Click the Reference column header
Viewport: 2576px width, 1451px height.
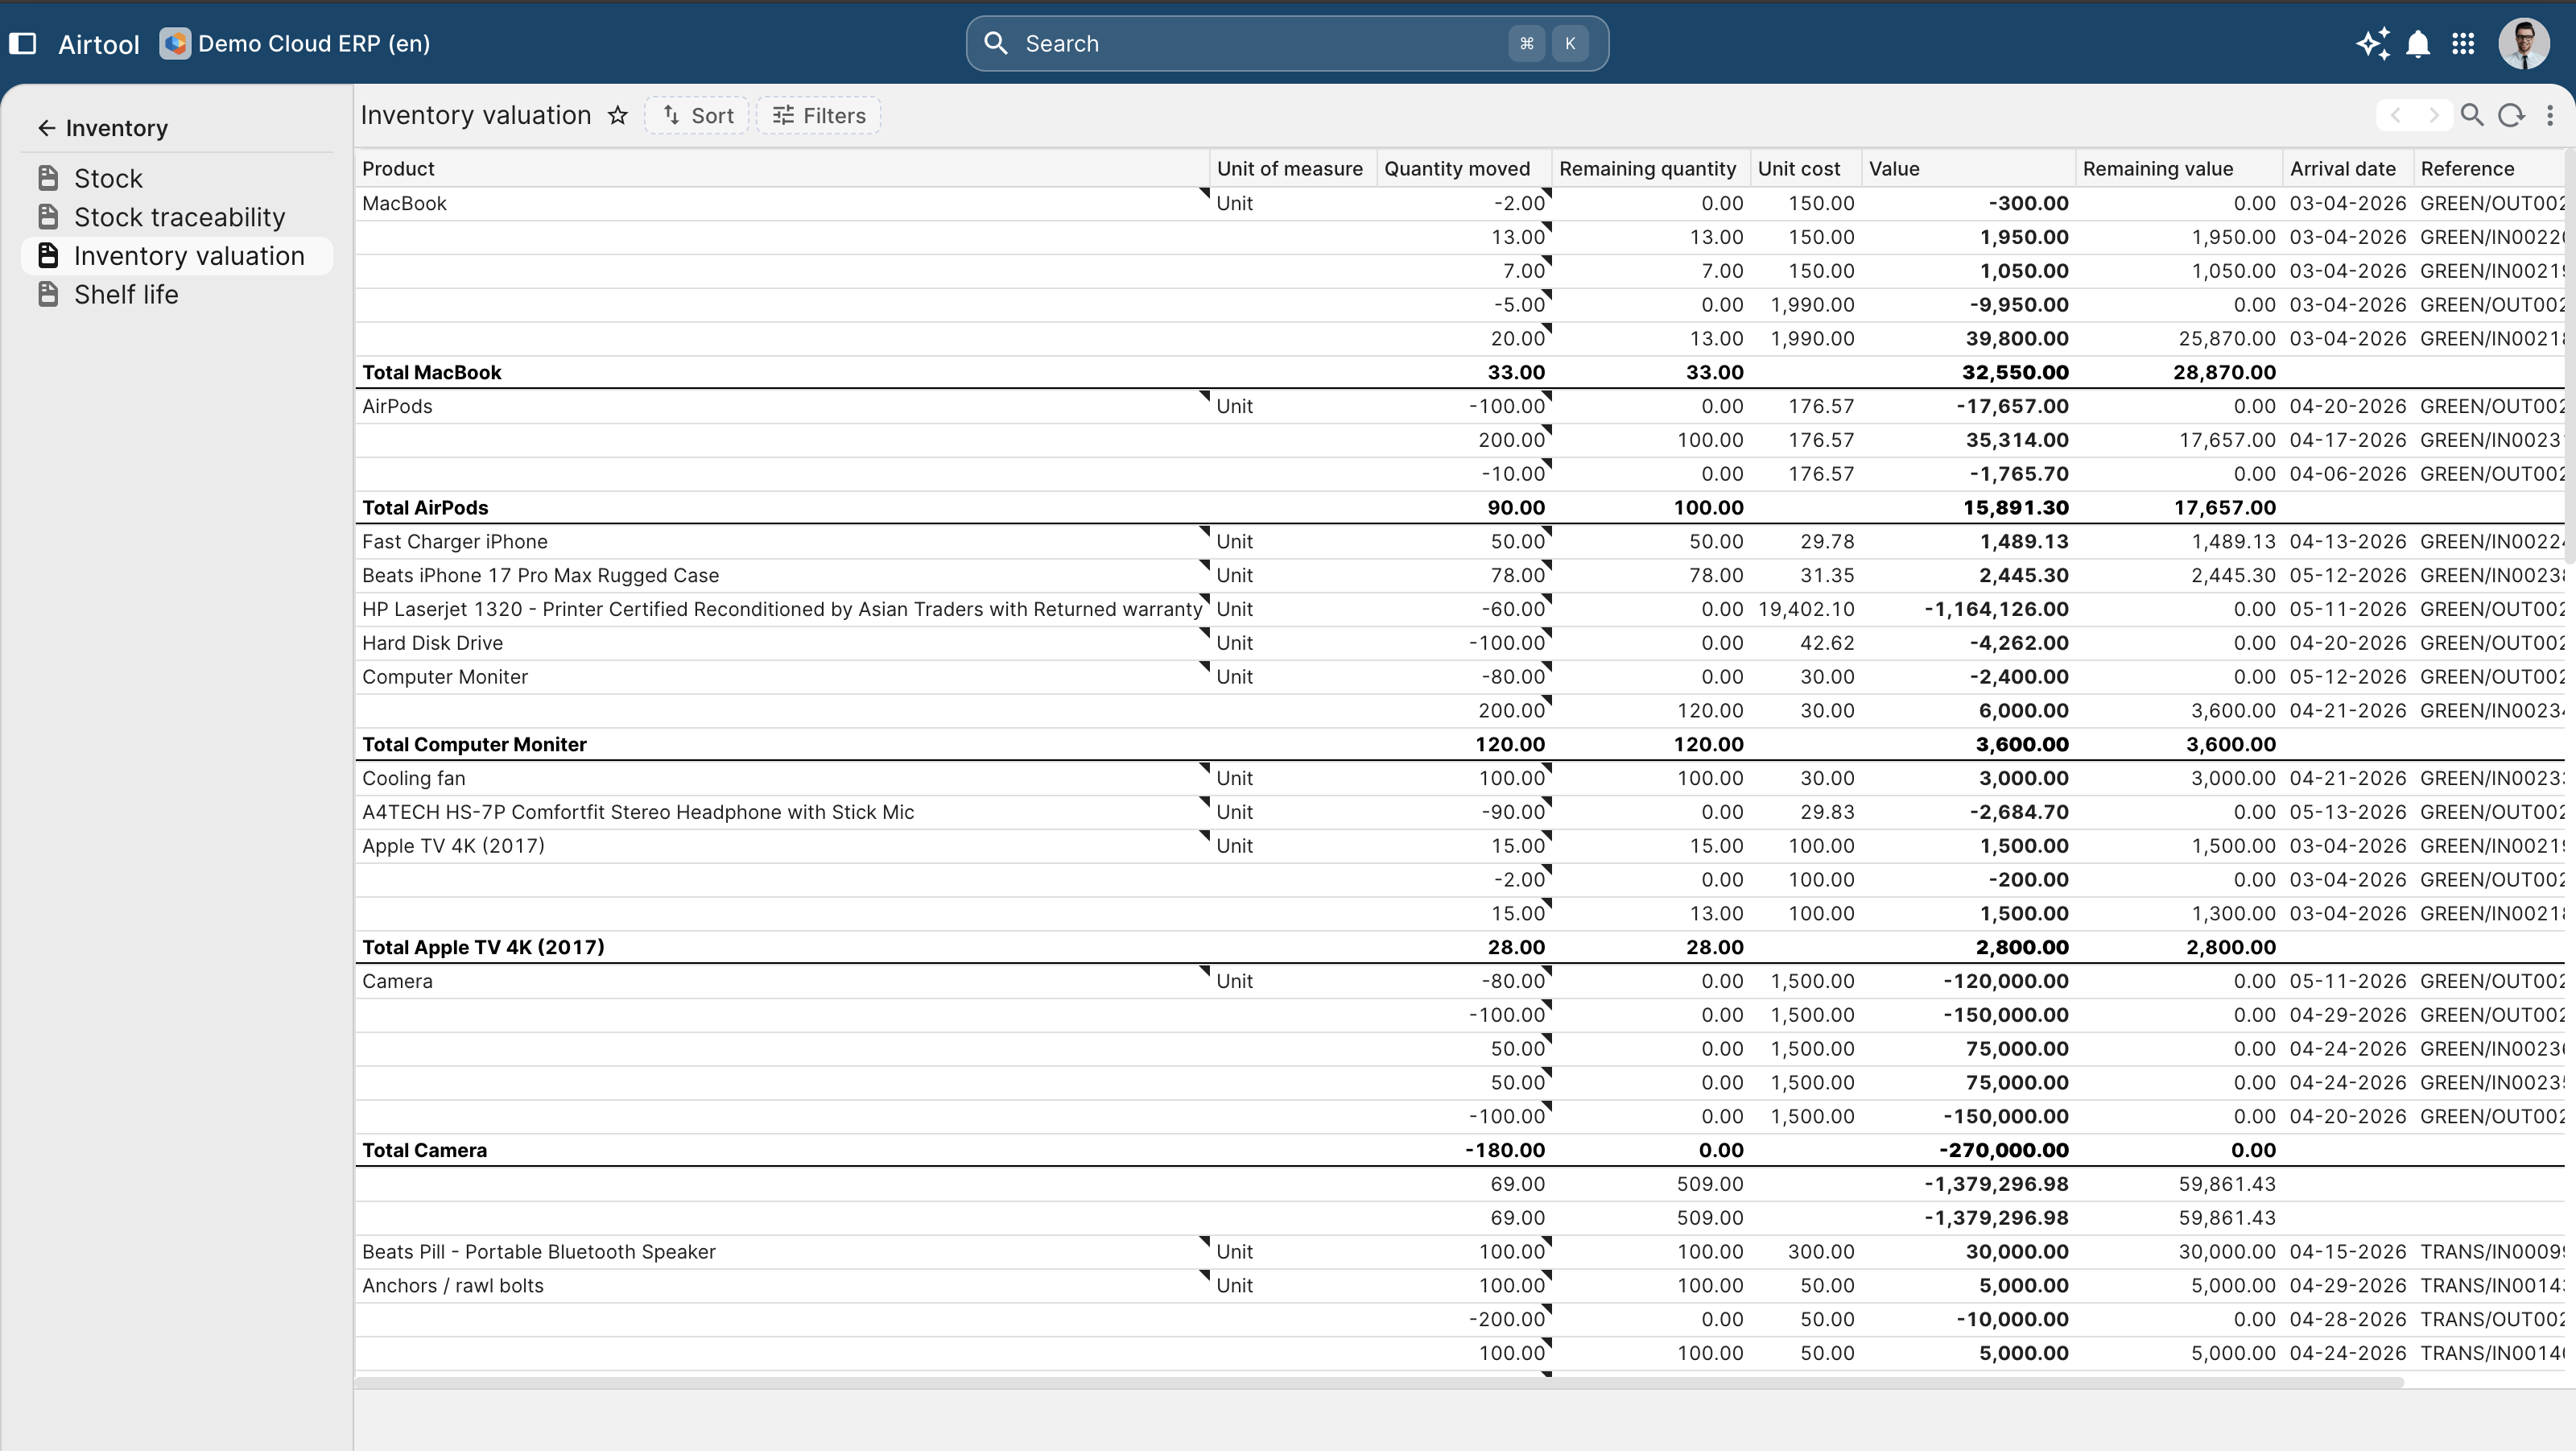point(2490,168)
